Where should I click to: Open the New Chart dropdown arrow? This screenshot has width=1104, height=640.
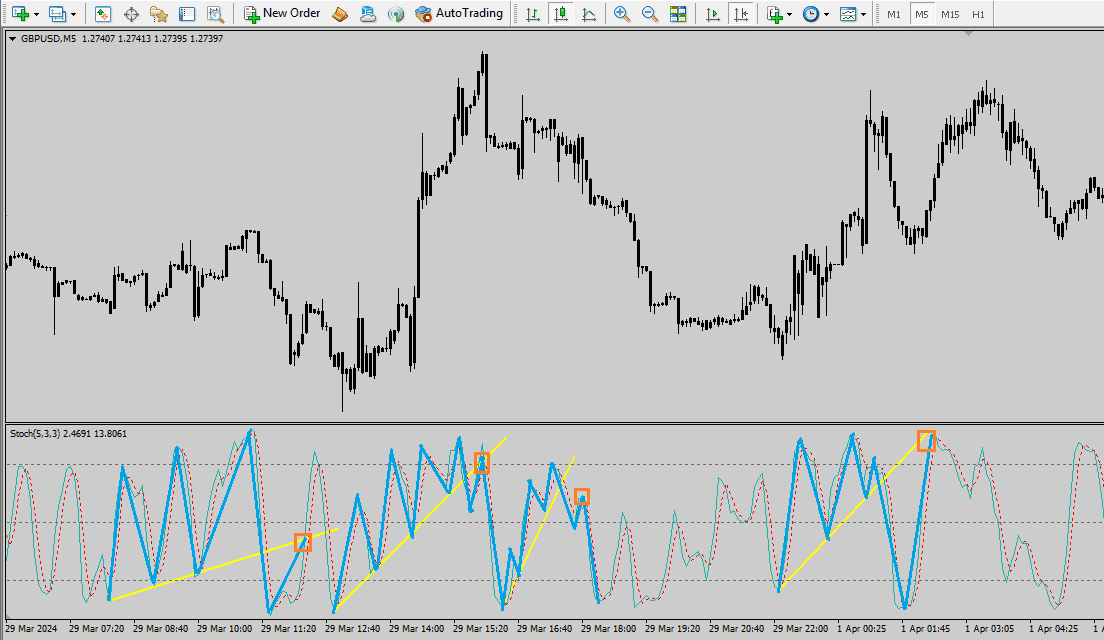[36, 15]
